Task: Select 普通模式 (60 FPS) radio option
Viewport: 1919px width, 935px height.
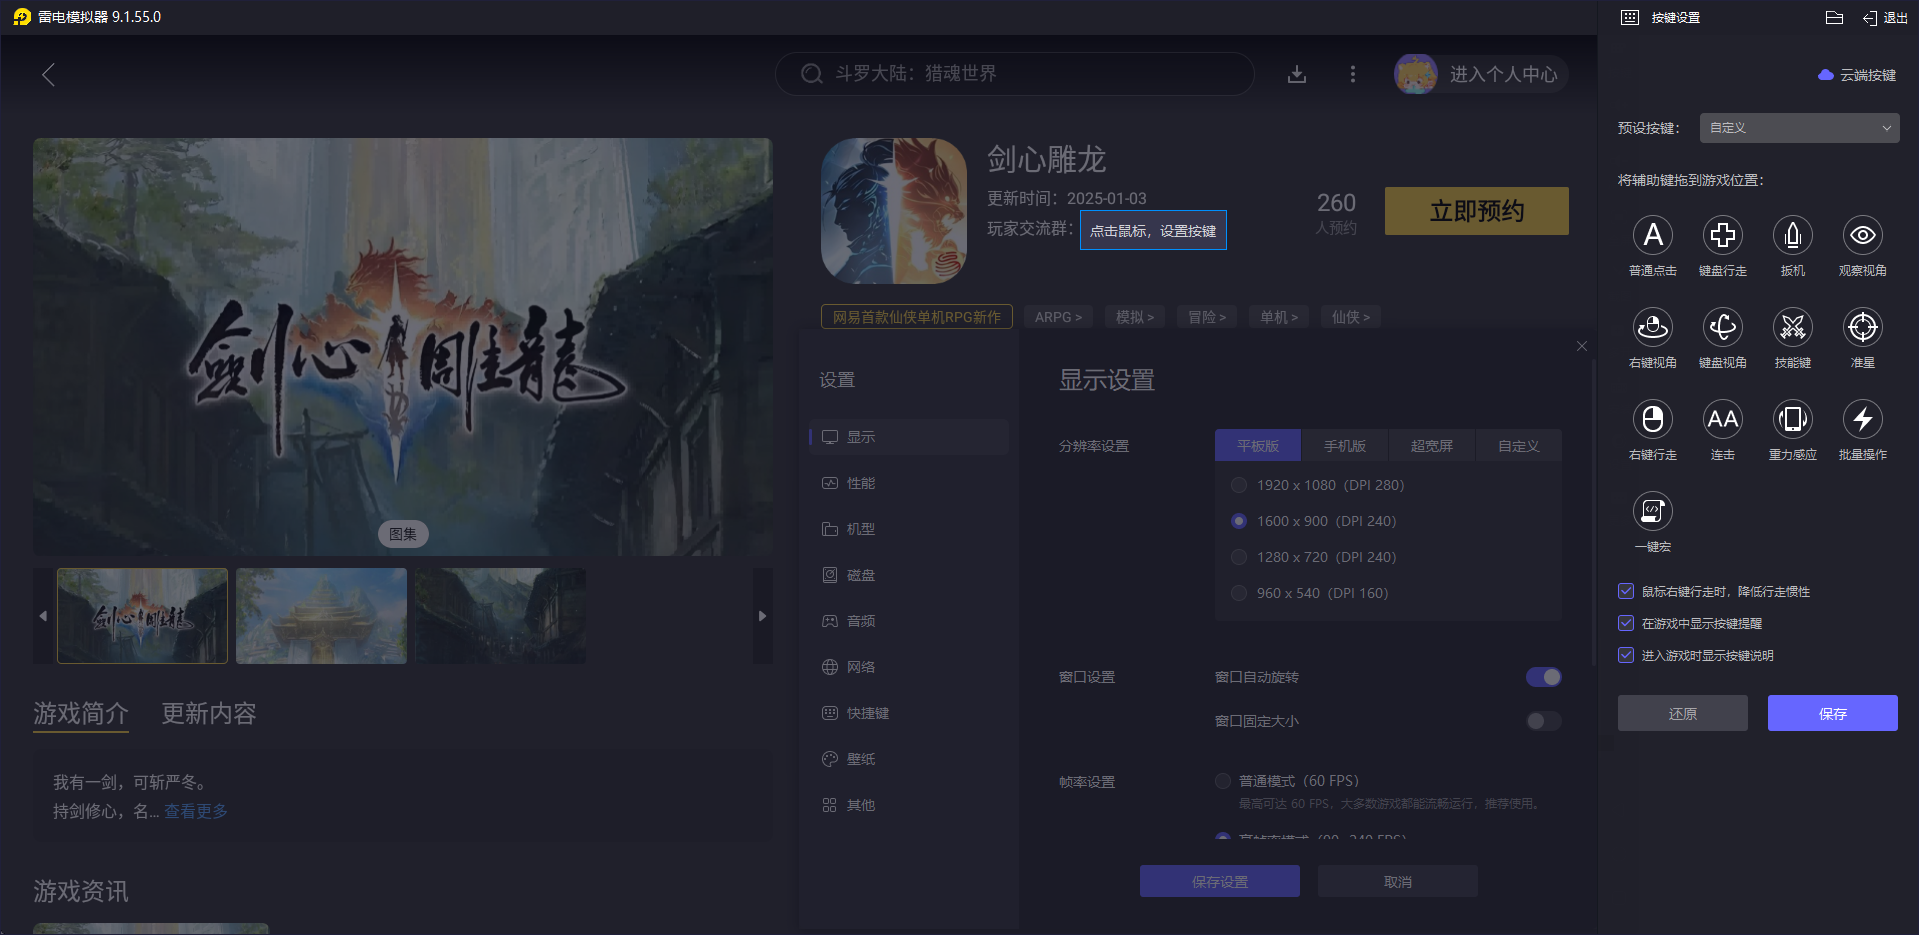Action: pyautogui.click(x=1223, y=781)
